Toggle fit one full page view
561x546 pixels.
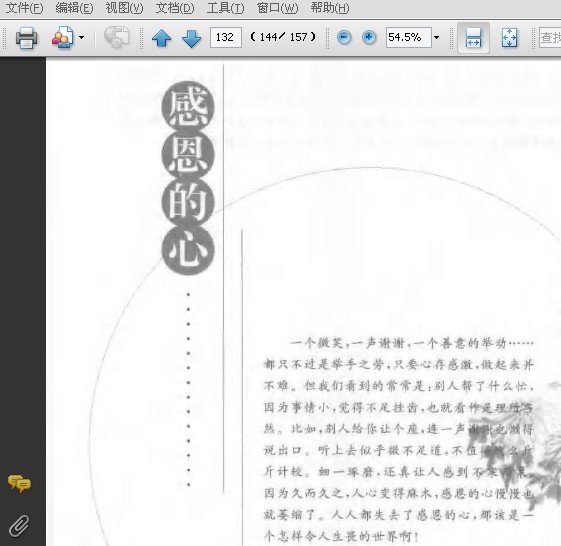[509, 38]
